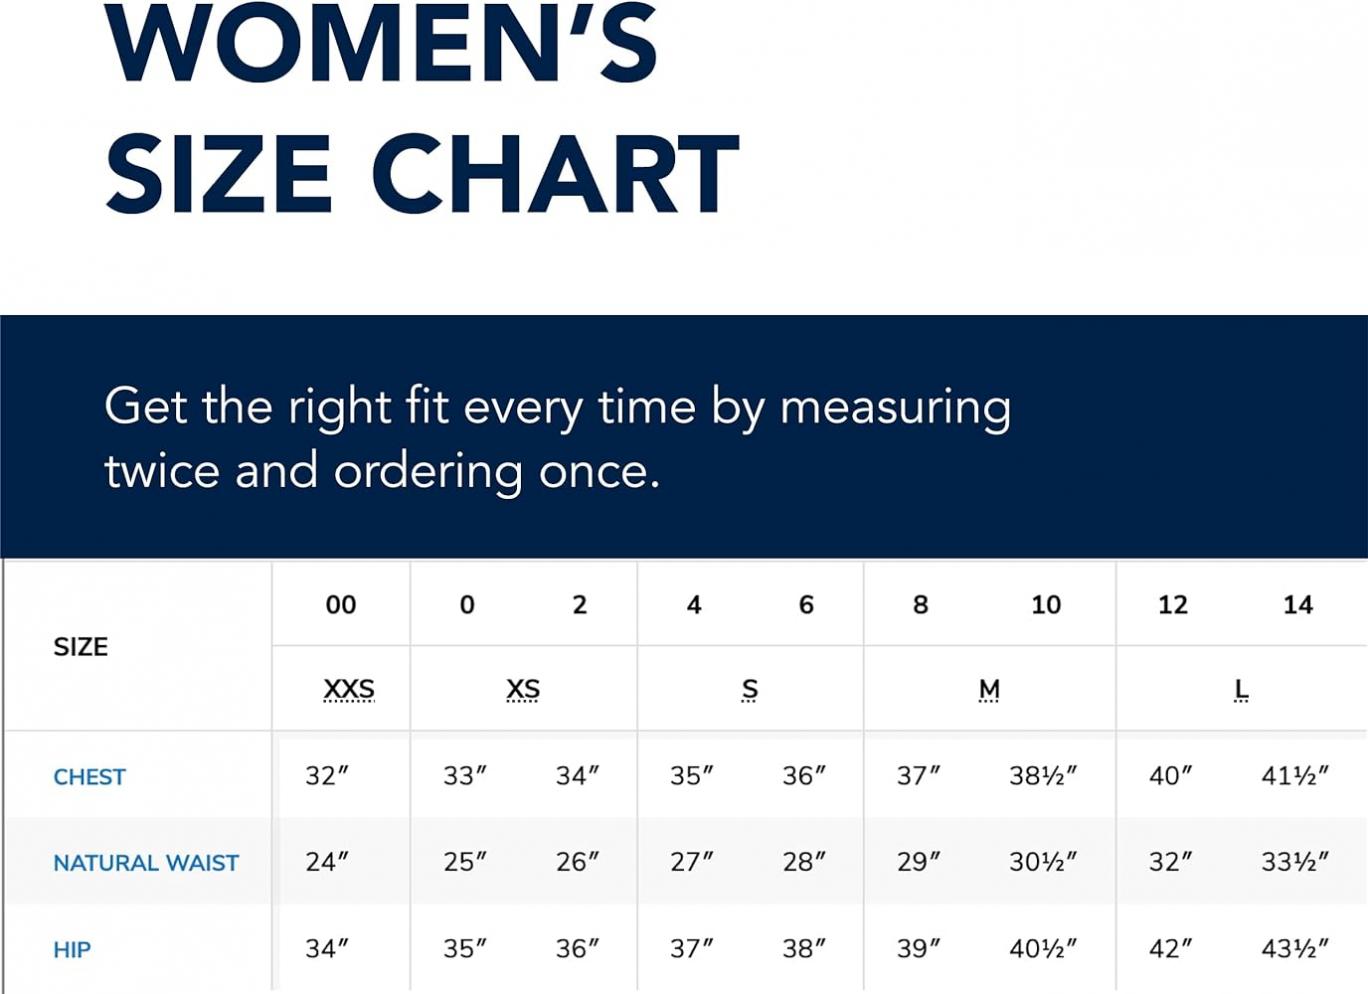
Task: Select the size 00 column header
Action: pos(341,605)
